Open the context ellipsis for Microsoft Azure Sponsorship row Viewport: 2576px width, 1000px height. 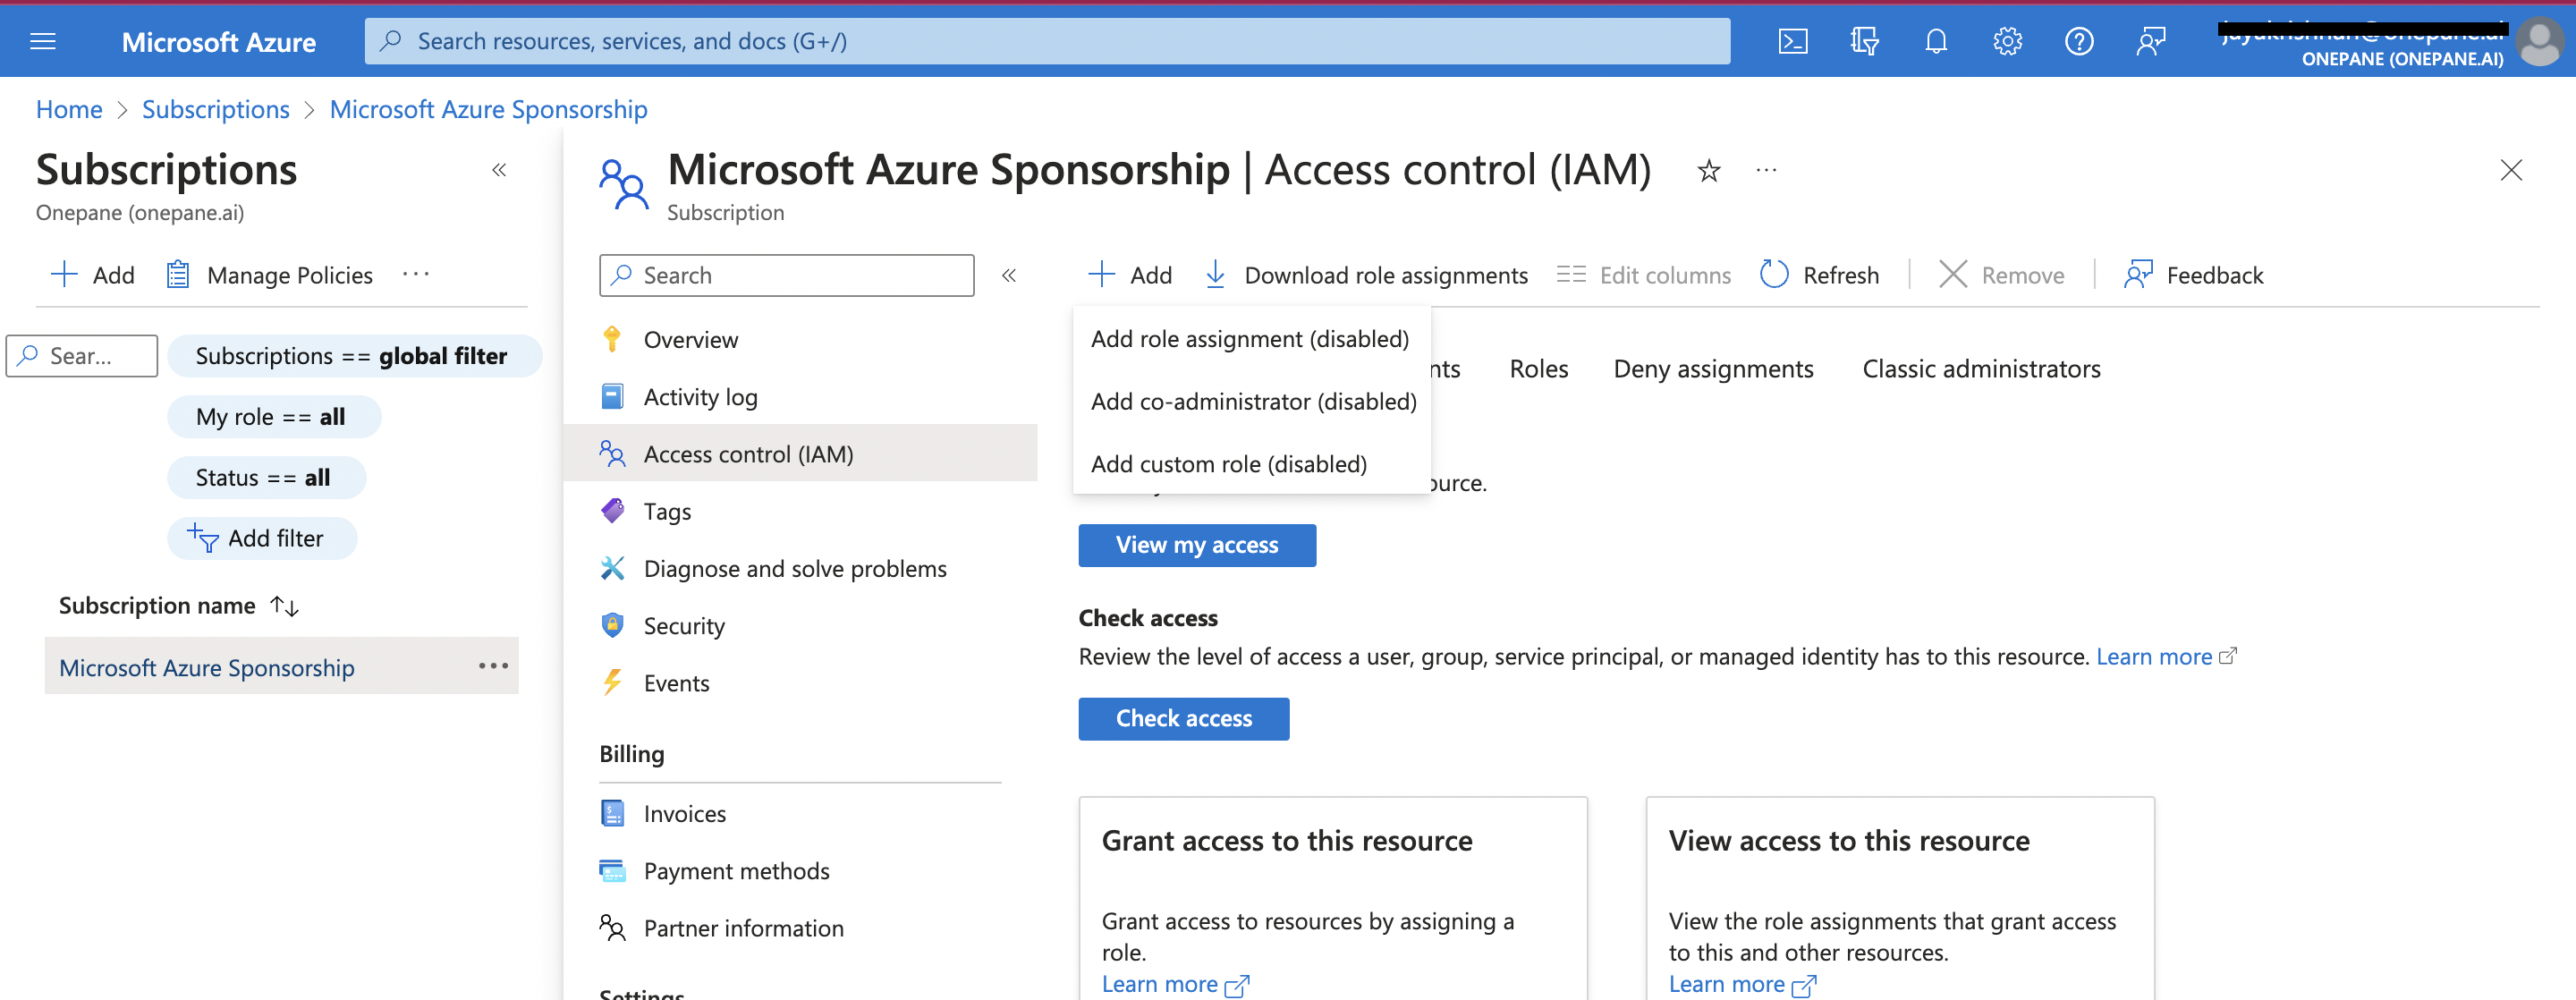pyautogui.click(x=493, y=666)
